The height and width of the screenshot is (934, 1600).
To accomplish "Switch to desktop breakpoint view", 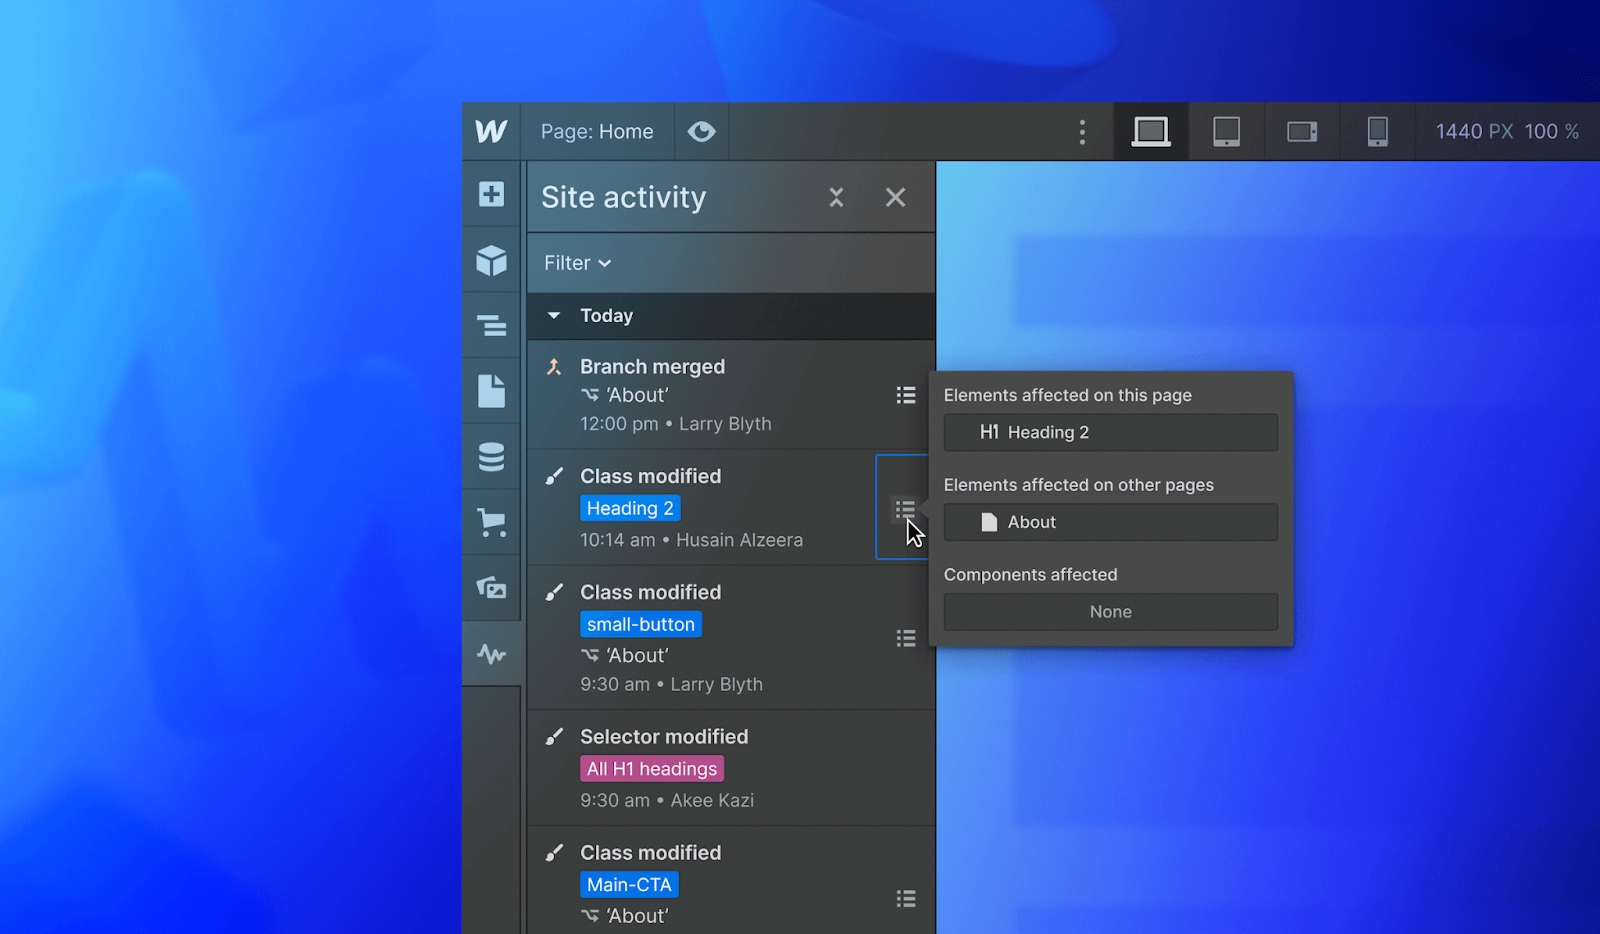I will click(x=1150, y=132).
